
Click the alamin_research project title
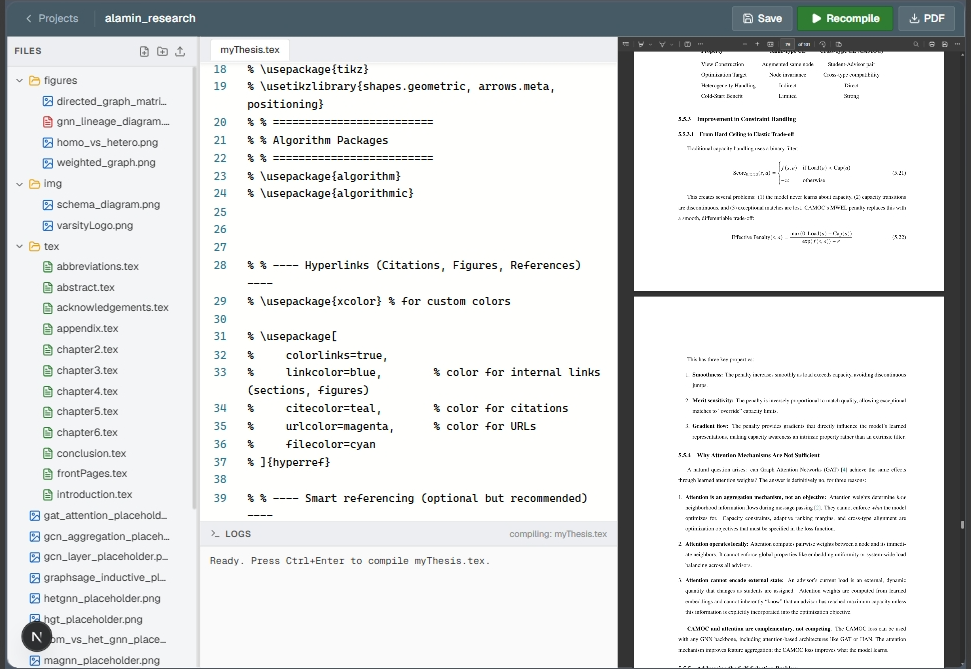click(150, 19)
